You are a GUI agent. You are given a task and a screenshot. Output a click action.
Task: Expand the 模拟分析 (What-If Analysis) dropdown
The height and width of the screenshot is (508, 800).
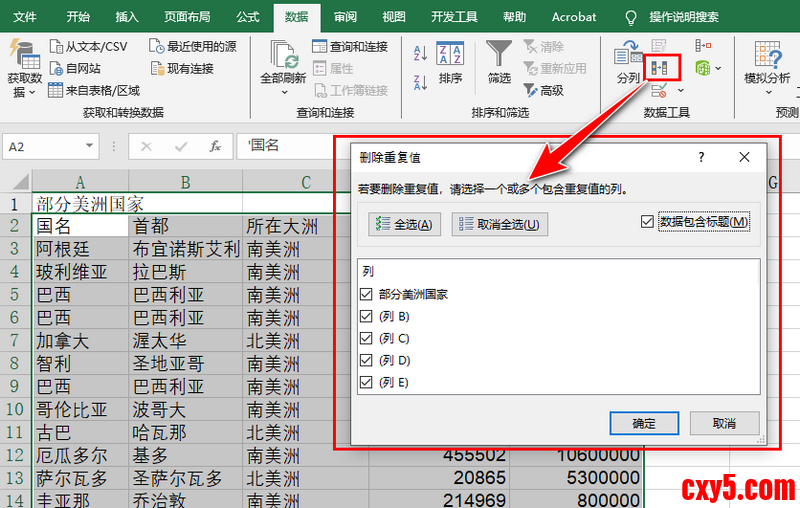click(770, 92)
